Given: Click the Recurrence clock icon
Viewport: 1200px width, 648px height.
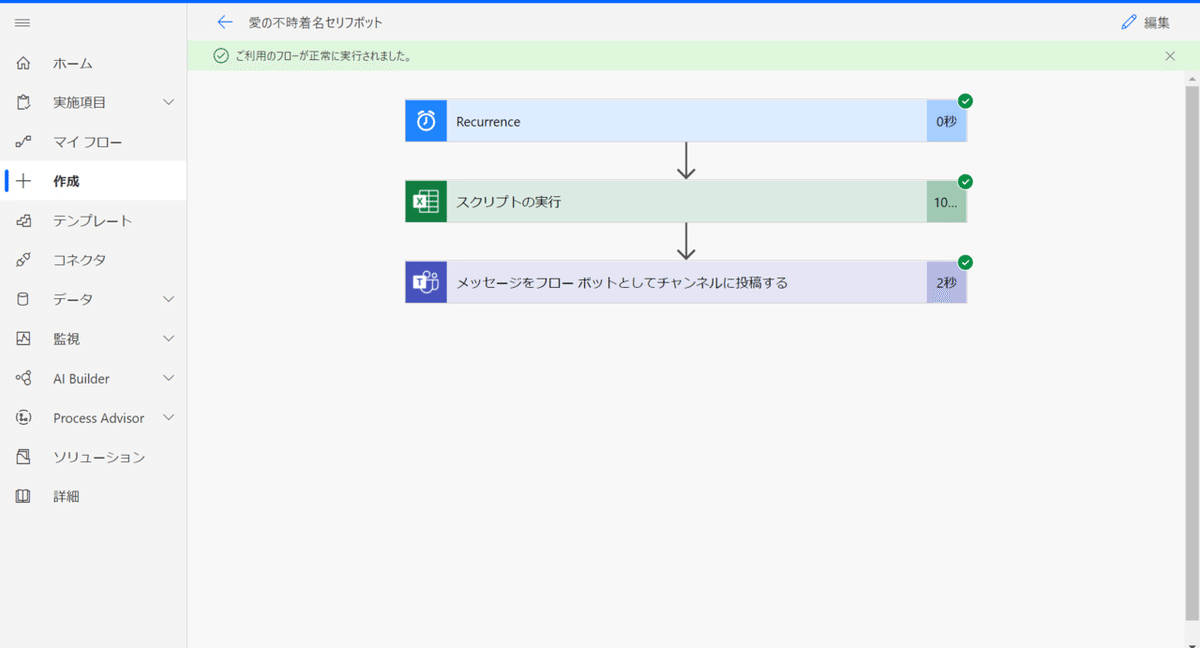Looking at the screenshot, I should pyautogui.click(x=426, y=121).
